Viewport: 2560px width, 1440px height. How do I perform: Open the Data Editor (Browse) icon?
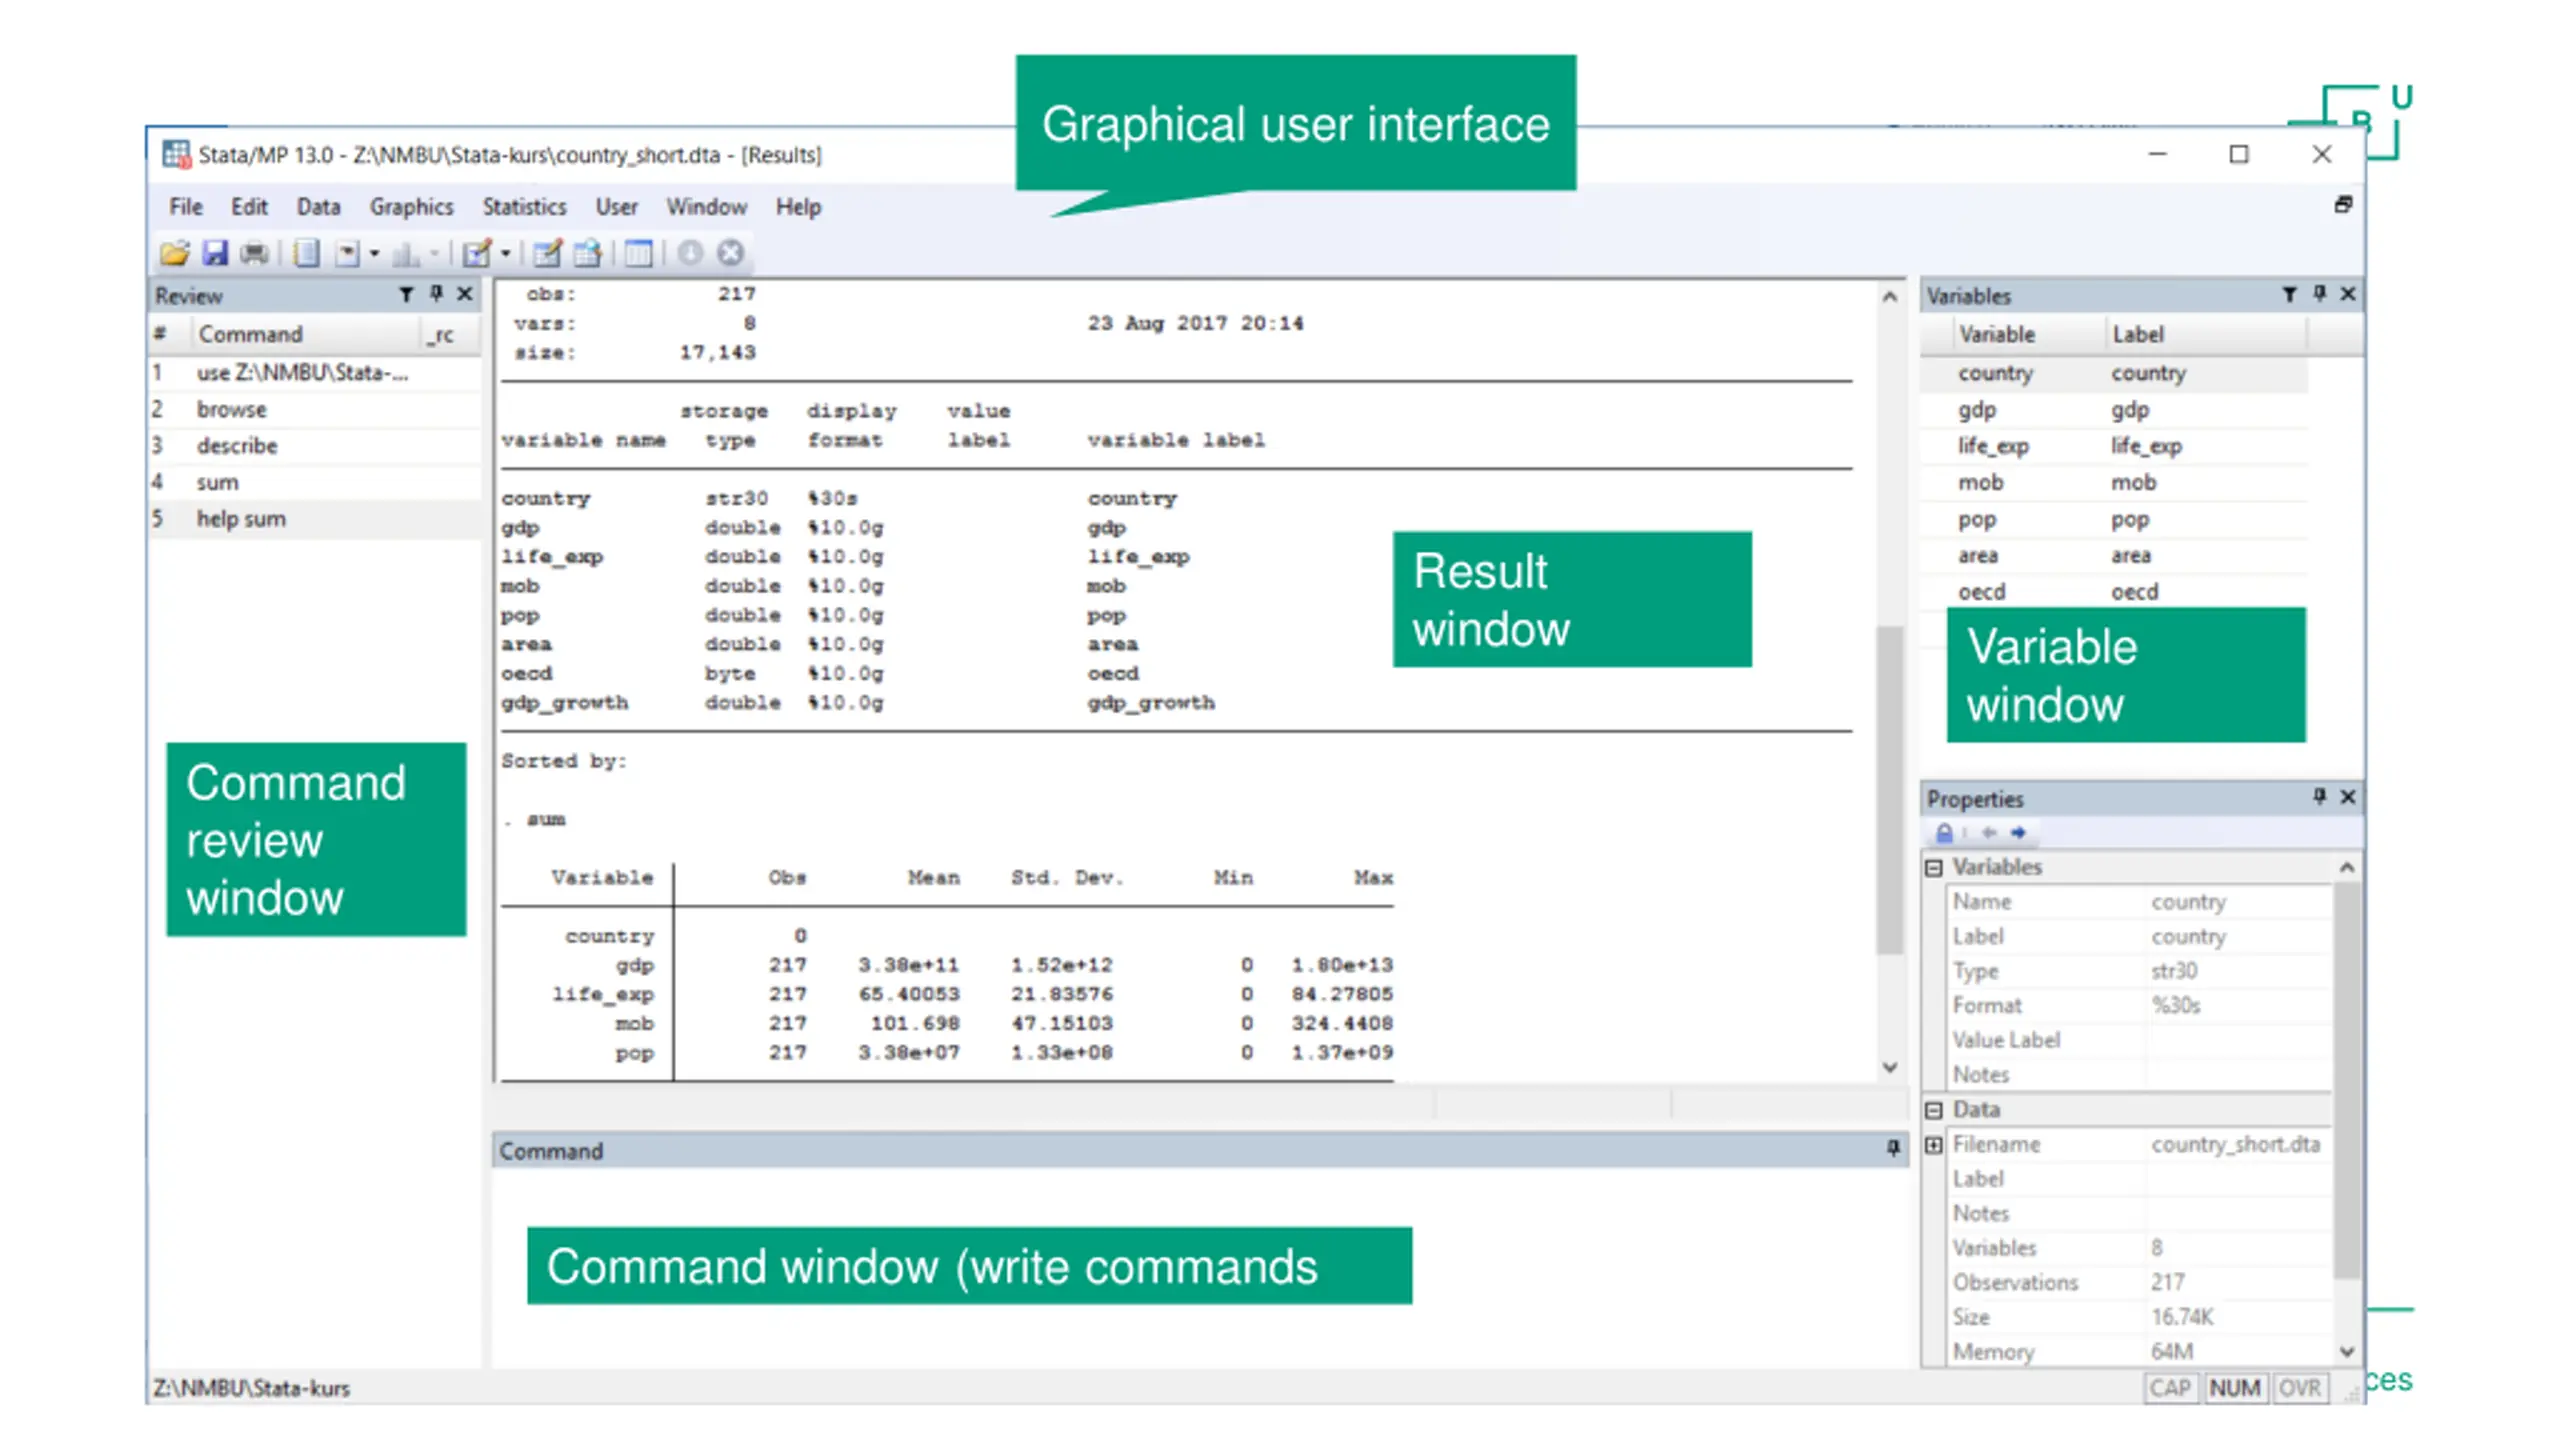[588, 253]
